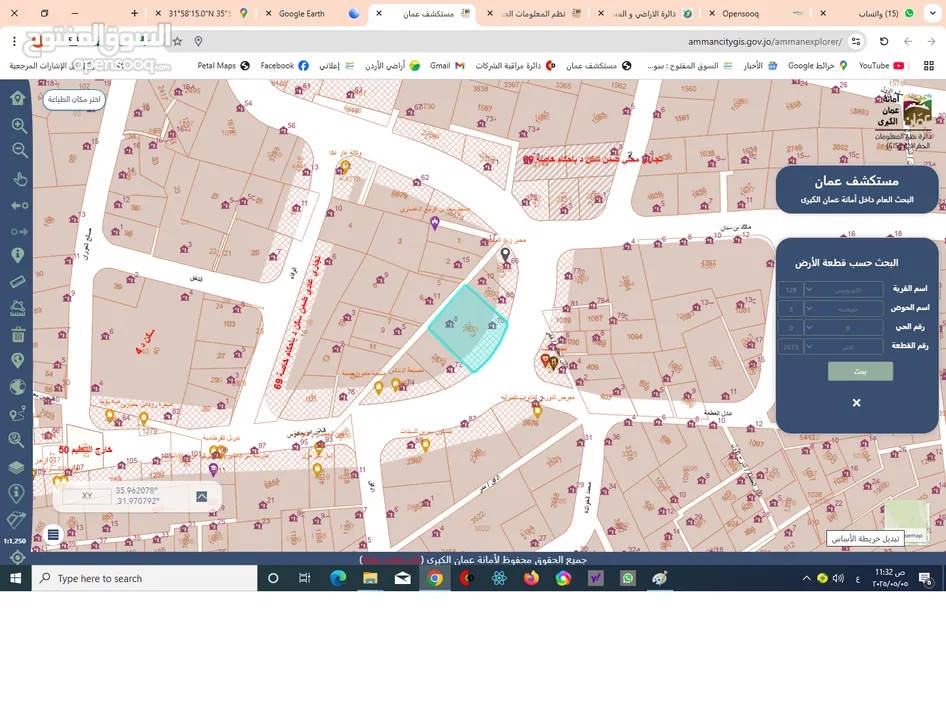946x720 pixels.
Task: Click the Windows Start button
Action: tap(16, 578)
